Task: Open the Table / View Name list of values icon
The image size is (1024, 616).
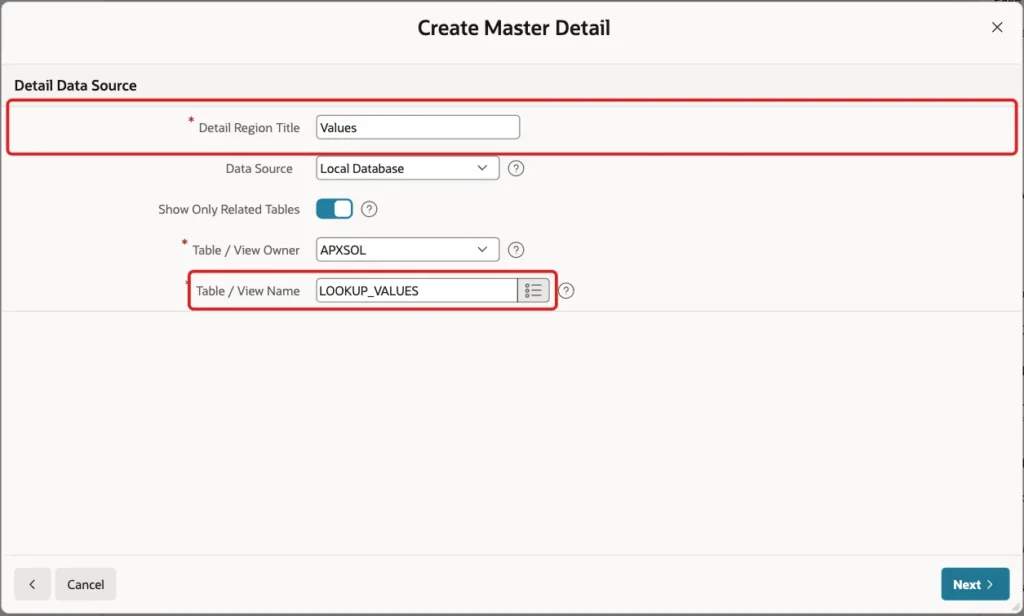Action: click(x=533, y=291)
